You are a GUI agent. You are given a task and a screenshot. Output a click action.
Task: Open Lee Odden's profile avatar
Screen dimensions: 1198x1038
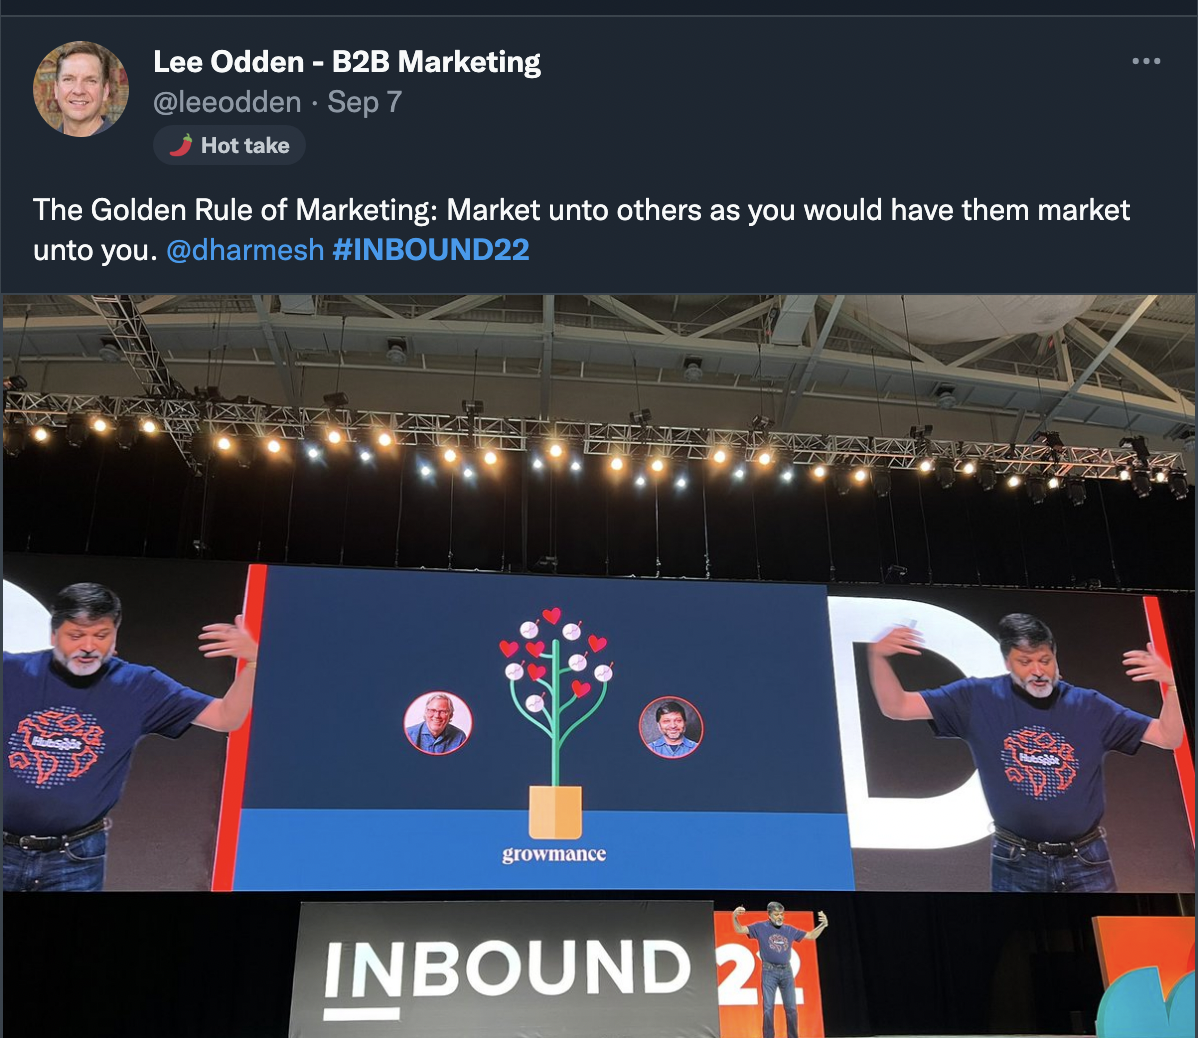pos(81,89)
